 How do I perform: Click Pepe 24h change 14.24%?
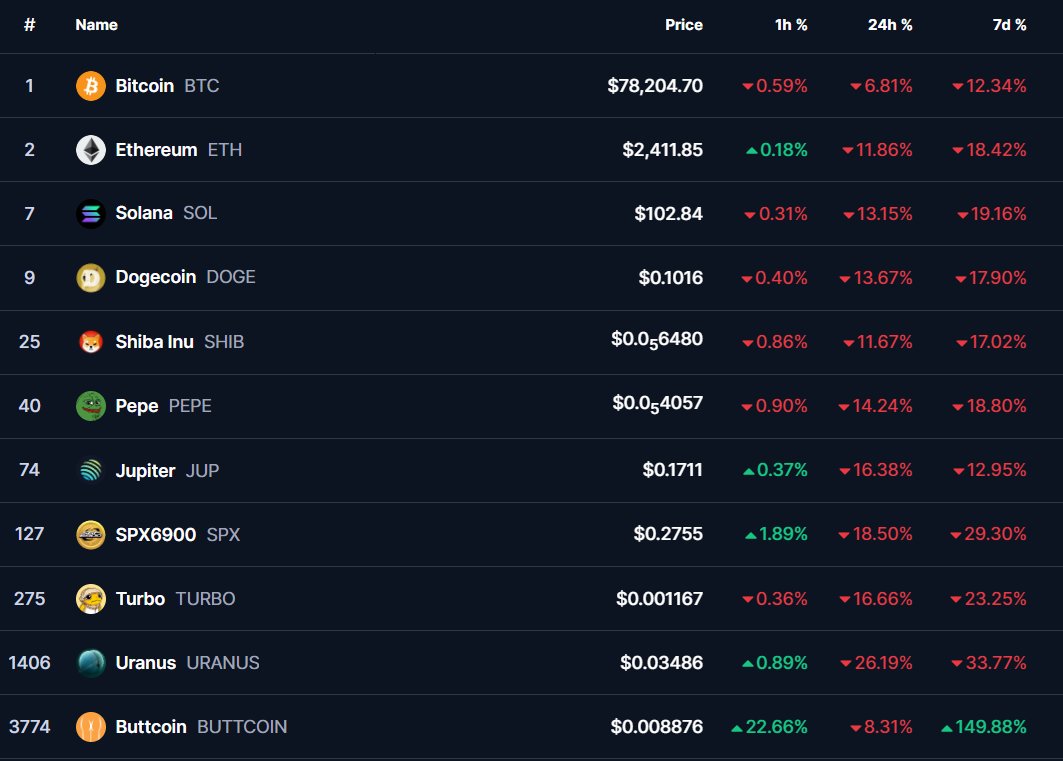(x=875, y=406)
